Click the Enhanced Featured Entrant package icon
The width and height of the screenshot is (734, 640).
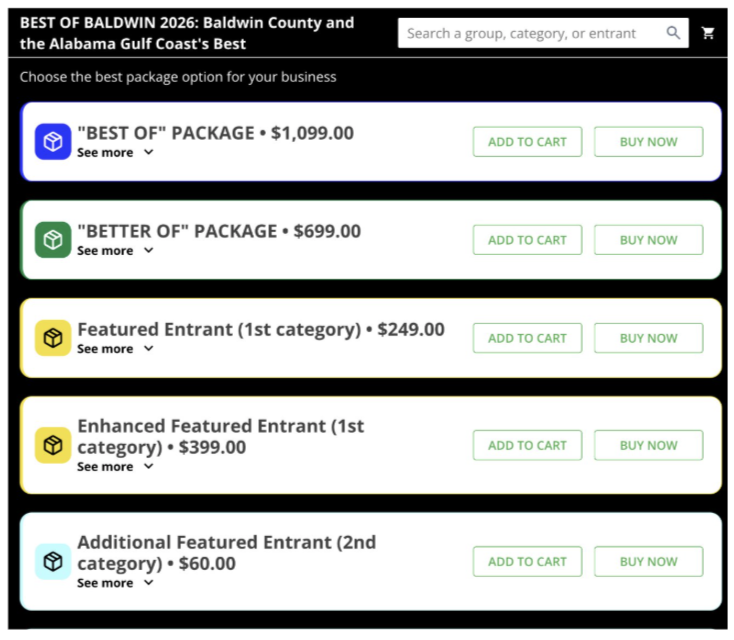[53, 445]
